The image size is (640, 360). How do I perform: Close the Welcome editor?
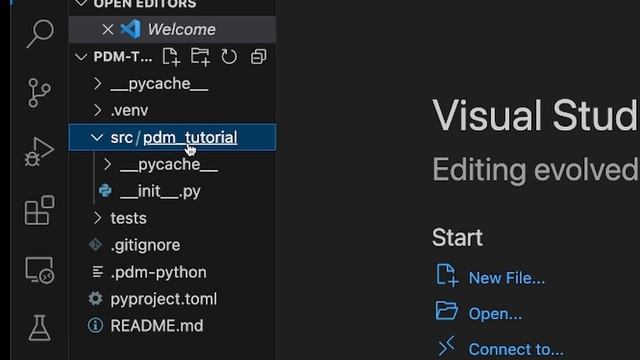108,29
